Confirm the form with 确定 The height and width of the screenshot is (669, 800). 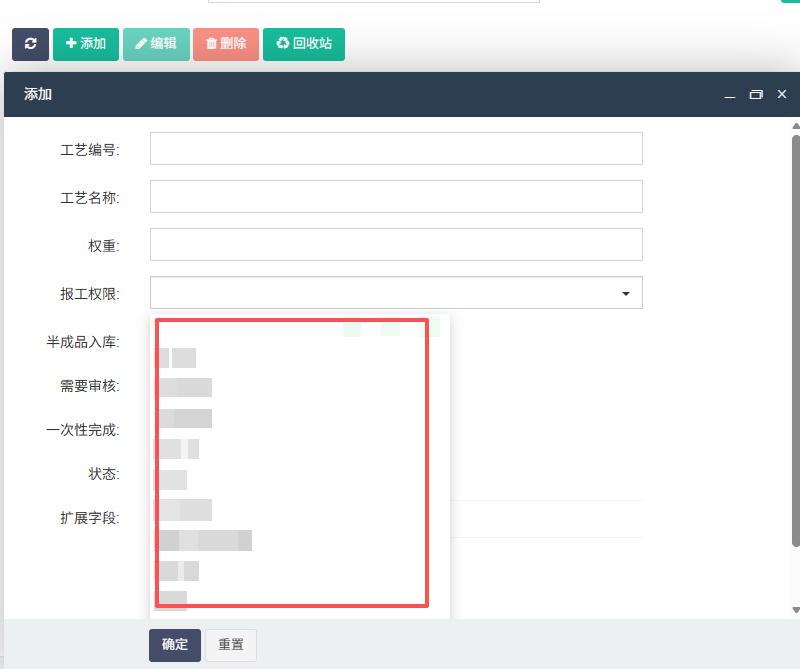pyautogui.click(x=175, y=645)
